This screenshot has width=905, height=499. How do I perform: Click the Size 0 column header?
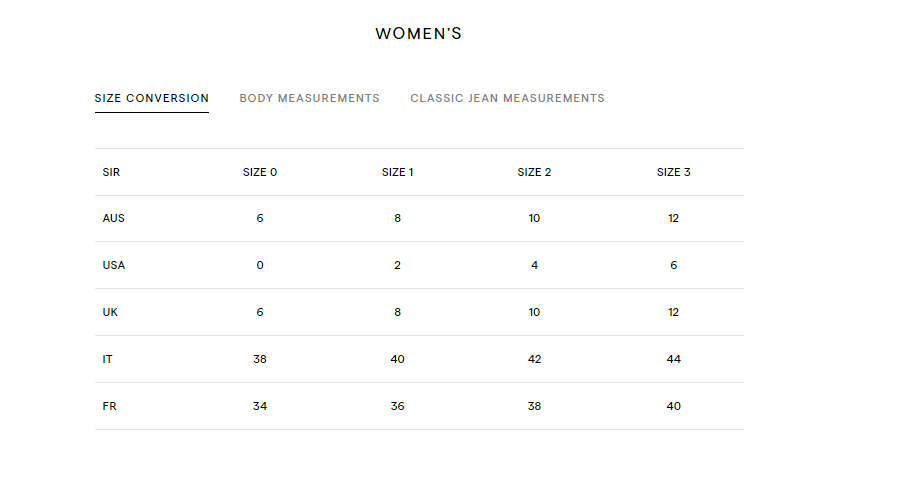coord(260,172)
